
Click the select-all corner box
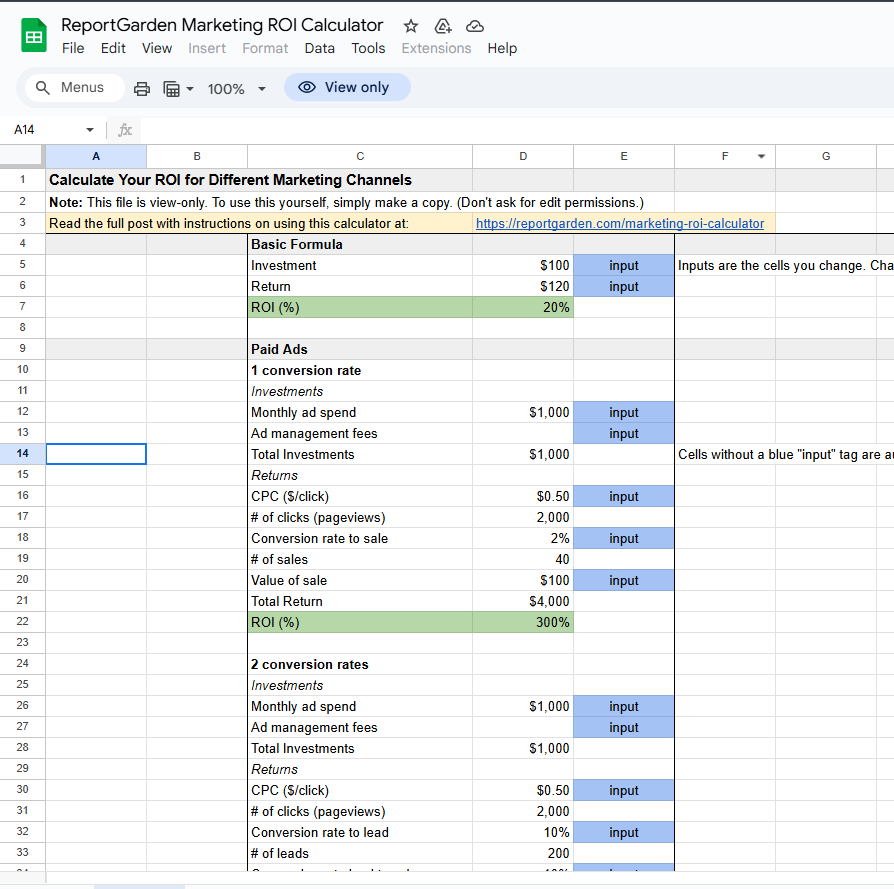coord(22,156)
